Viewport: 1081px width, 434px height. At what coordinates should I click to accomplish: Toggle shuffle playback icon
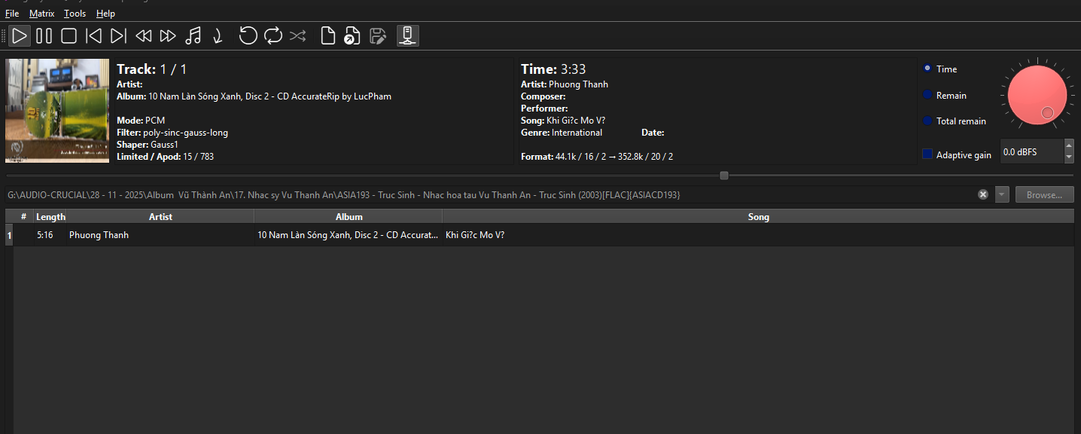coord(298,36)
